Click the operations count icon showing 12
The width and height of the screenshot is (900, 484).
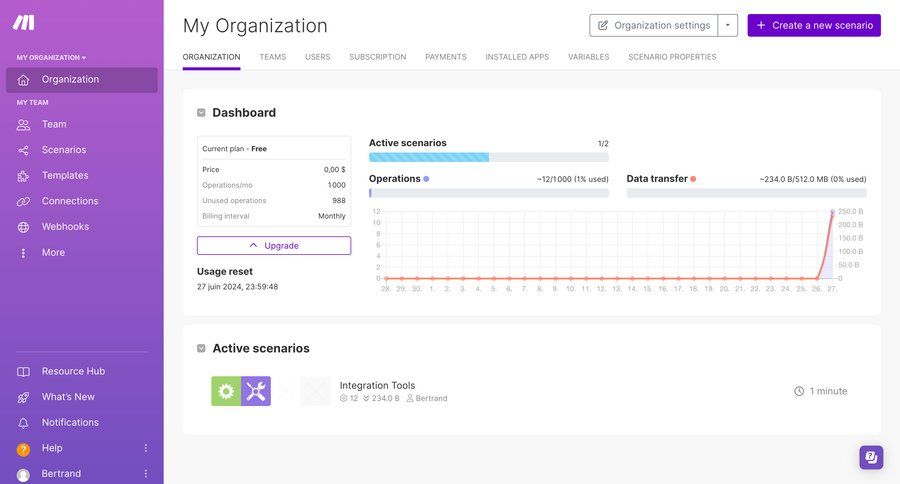click(x=343, y=398)
